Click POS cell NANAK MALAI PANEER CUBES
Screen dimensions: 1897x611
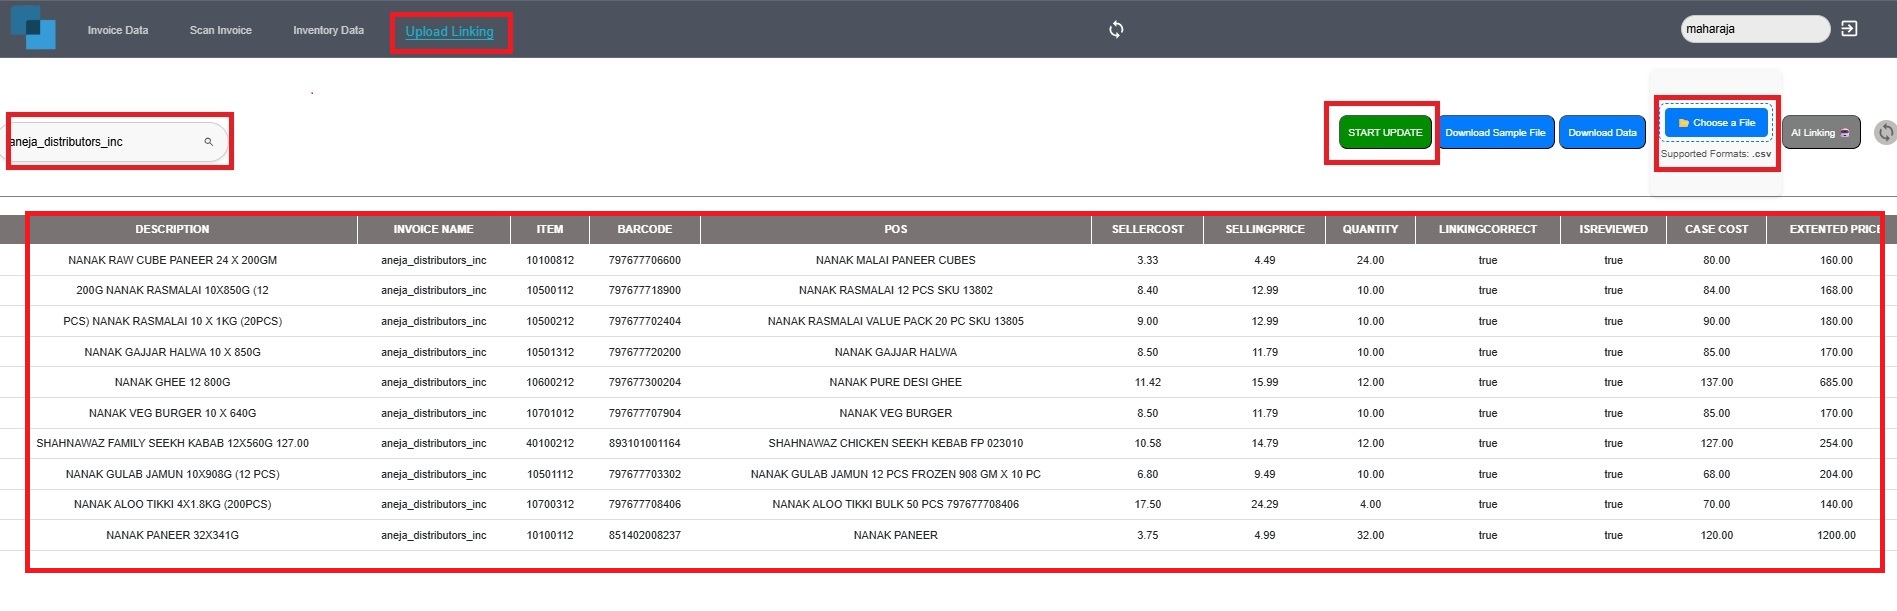(x=896, y=260)
